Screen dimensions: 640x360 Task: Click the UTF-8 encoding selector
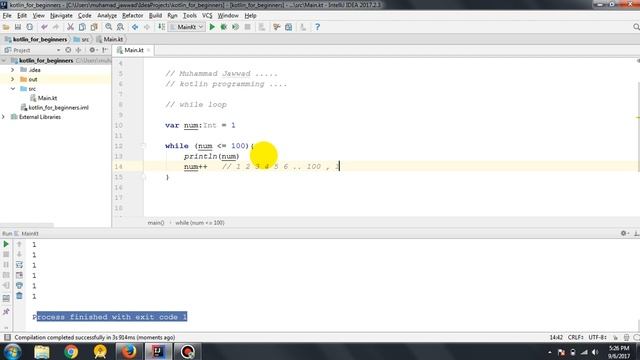[598, 337]
